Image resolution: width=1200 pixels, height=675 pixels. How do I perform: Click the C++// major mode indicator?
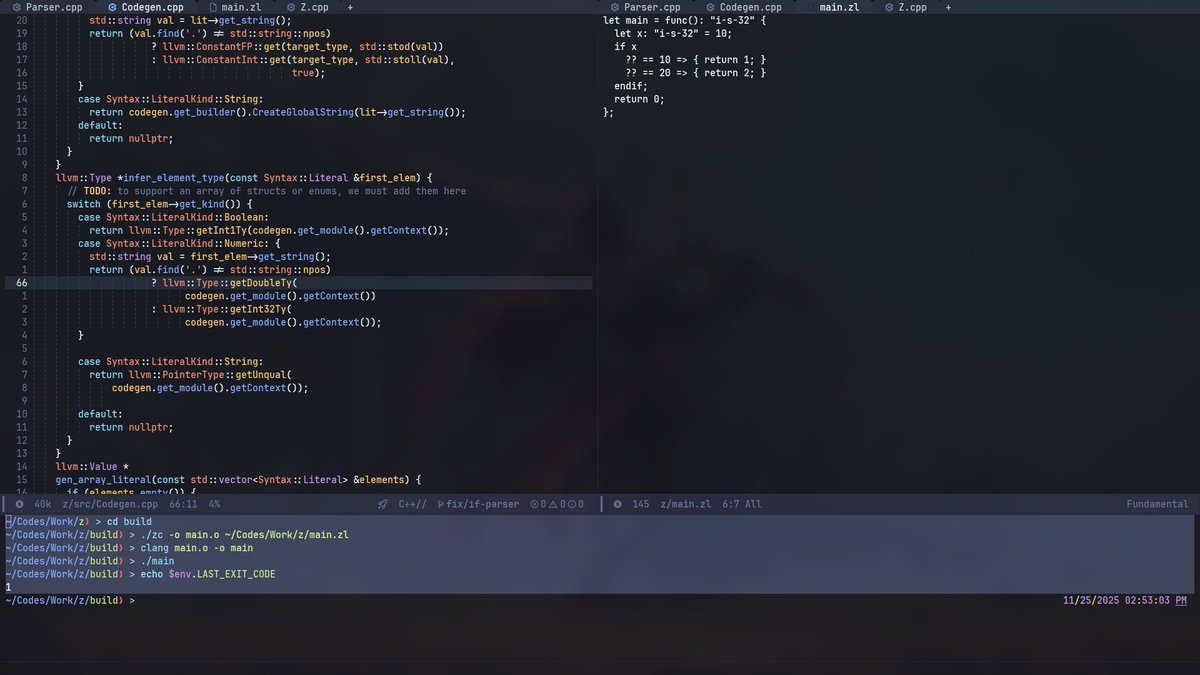coord(412,504)
